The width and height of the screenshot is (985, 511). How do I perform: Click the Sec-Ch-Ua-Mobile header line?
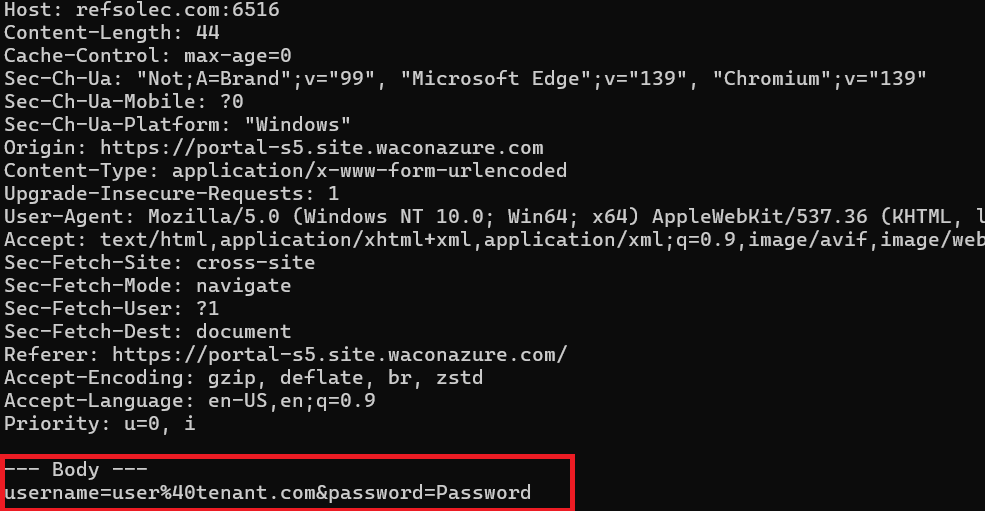(x=123, y=101)
